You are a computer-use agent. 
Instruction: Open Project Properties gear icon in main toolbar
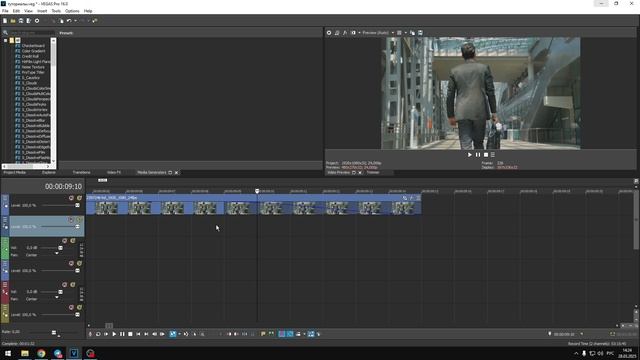tap(37, 21)
